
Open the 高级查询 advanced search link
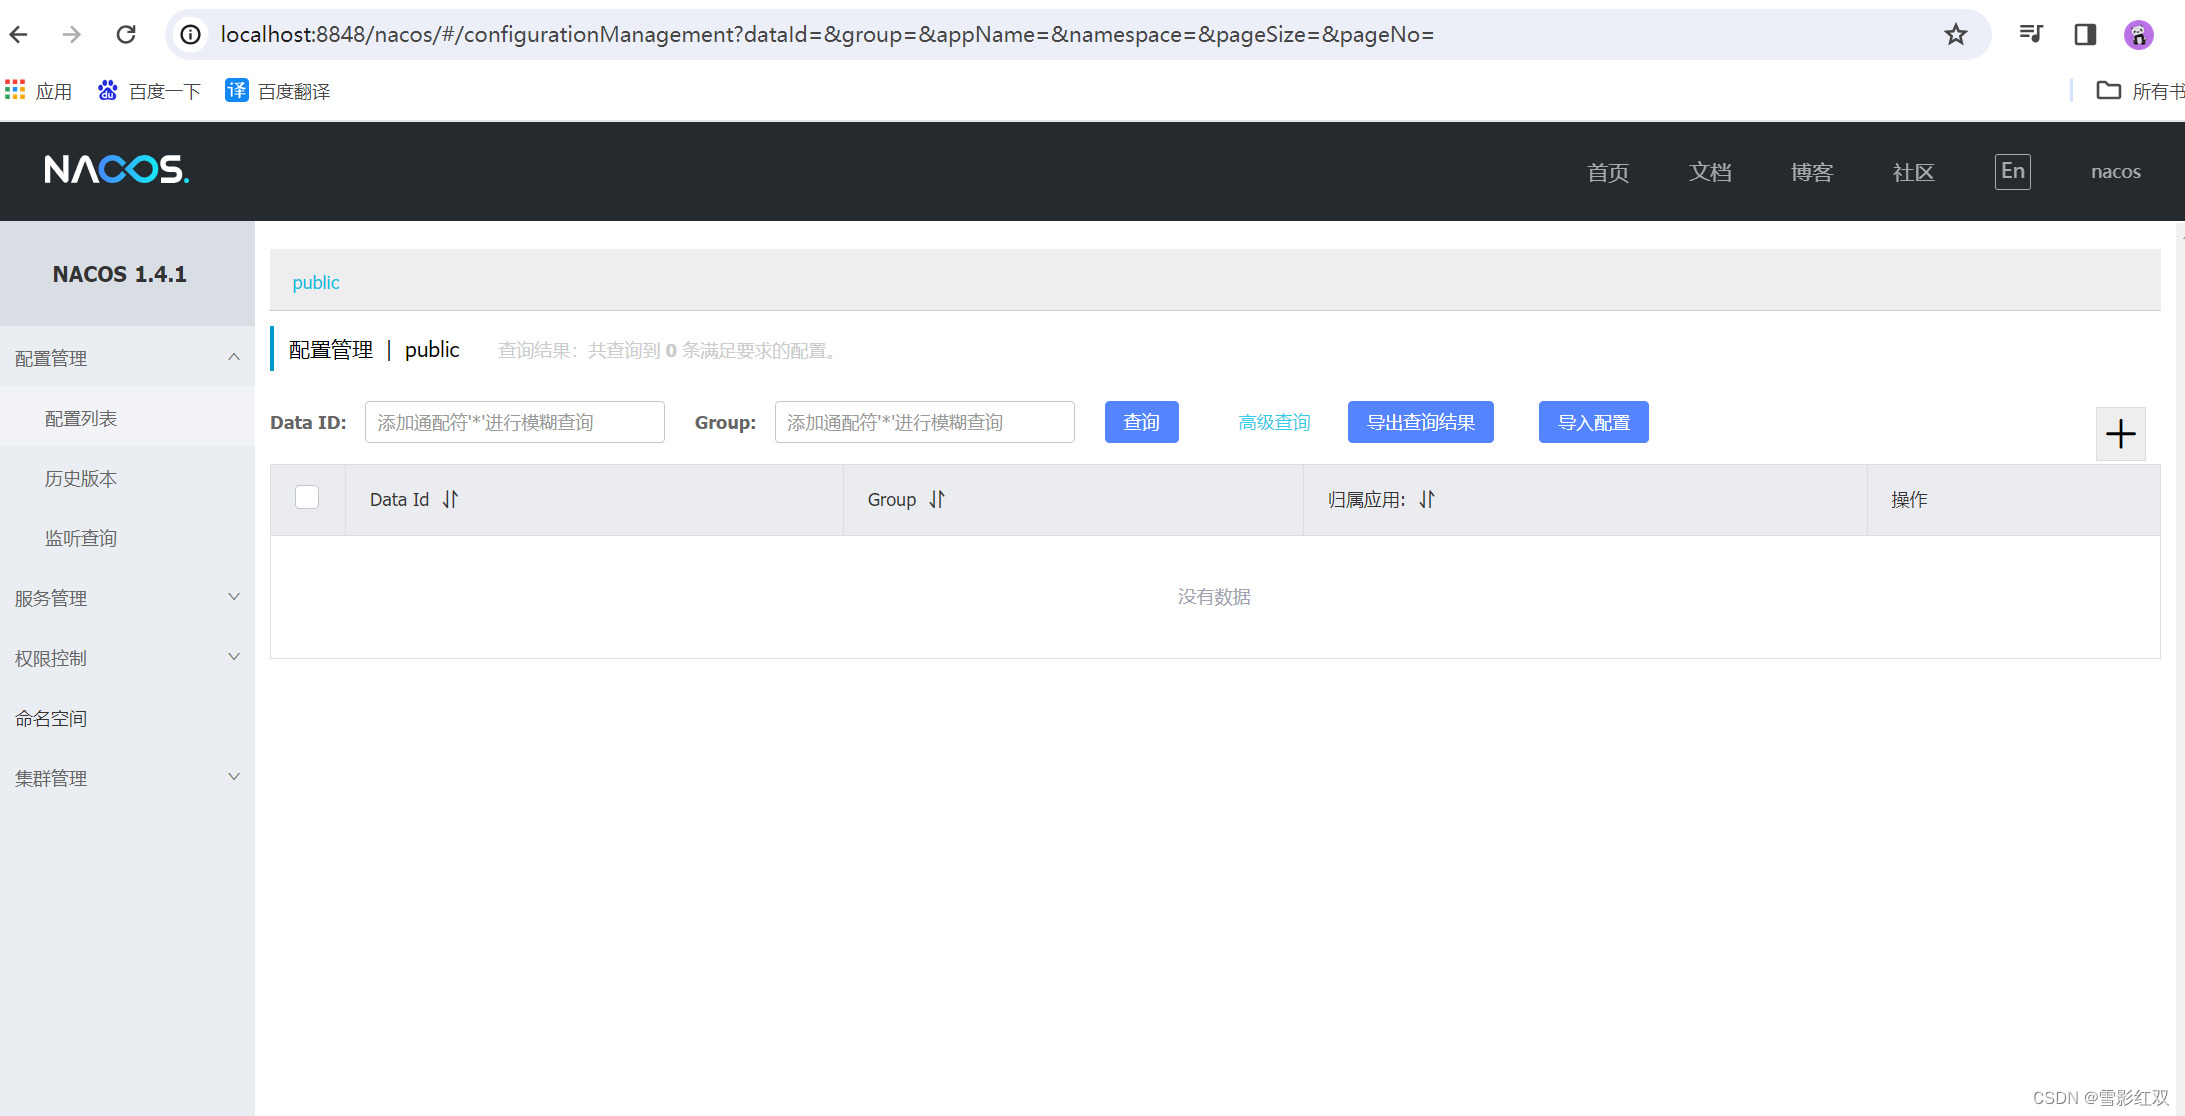coord(1274,422)
